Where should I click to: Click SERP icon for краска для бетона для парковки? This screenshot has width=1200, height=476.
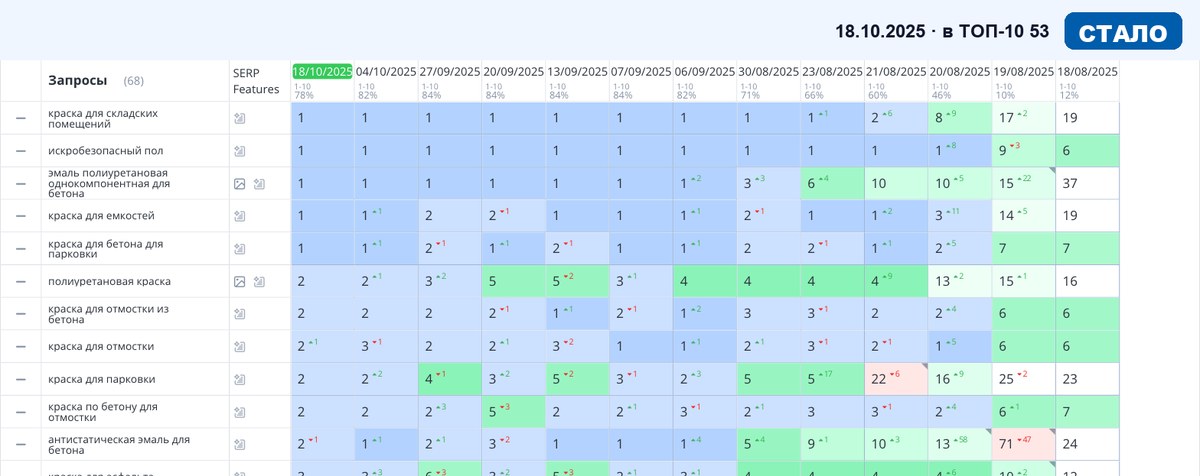239,249
